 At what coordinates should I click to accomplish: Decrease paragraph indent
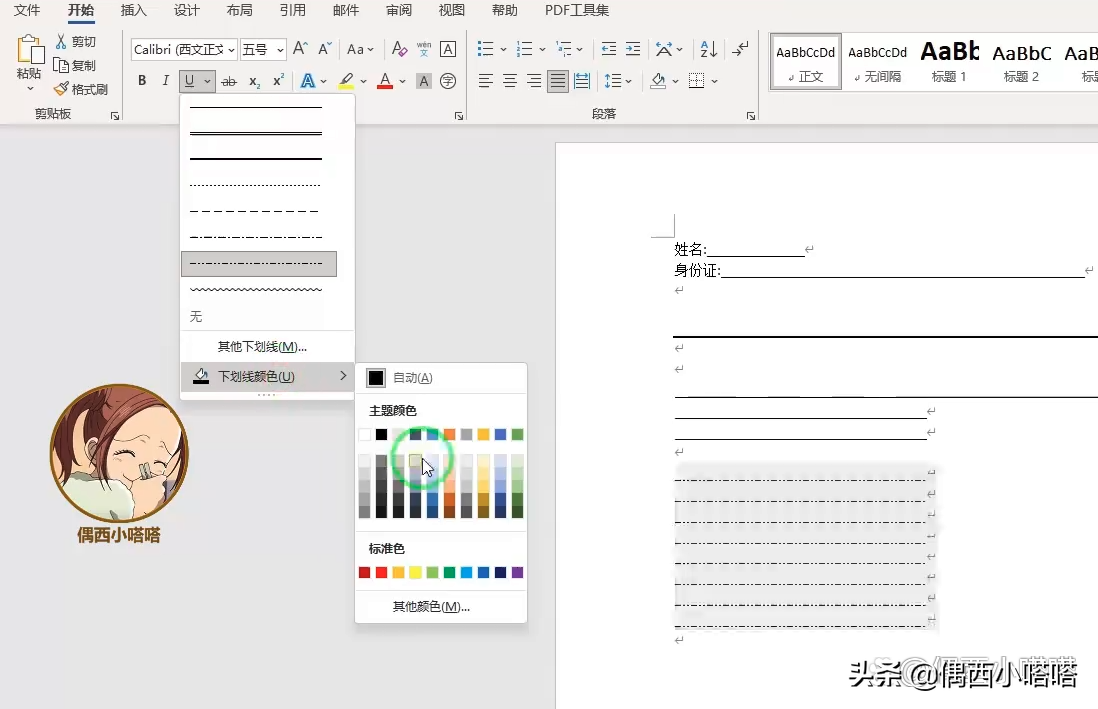pos(609,49)
